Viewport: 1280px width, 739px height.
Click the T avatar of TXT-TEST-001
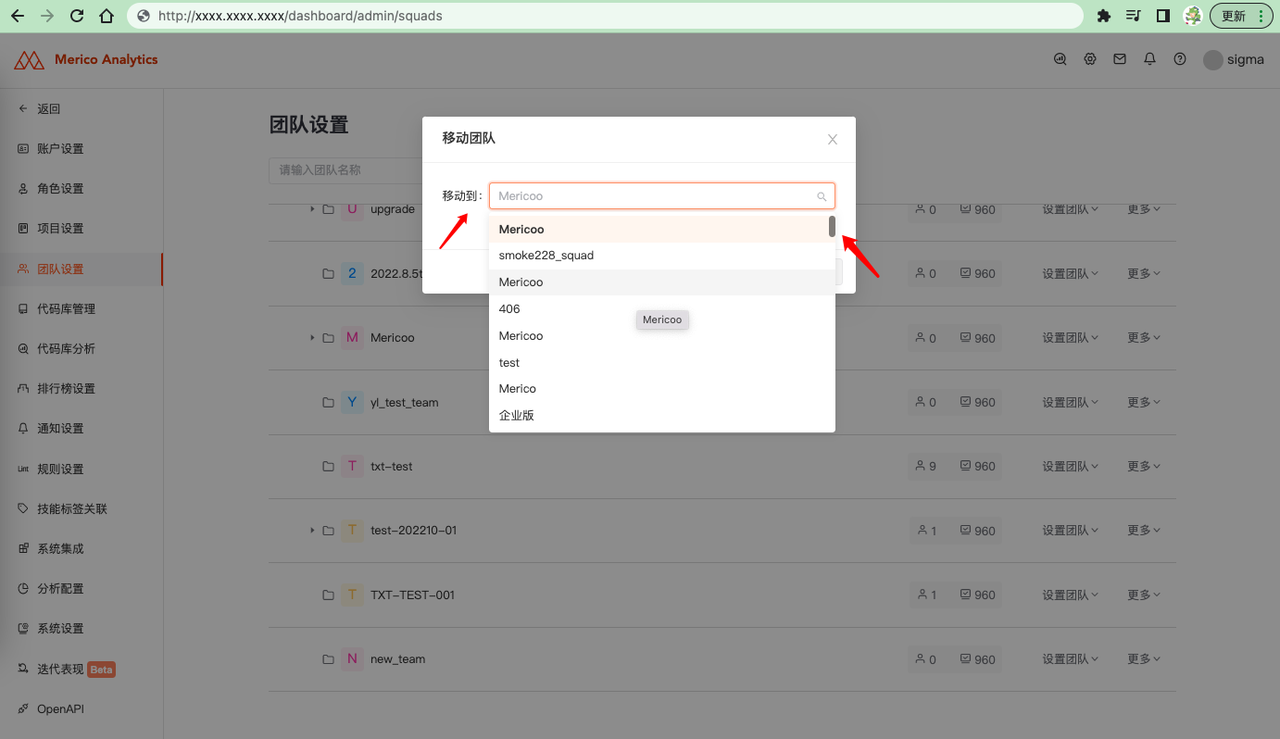point(352,595)
